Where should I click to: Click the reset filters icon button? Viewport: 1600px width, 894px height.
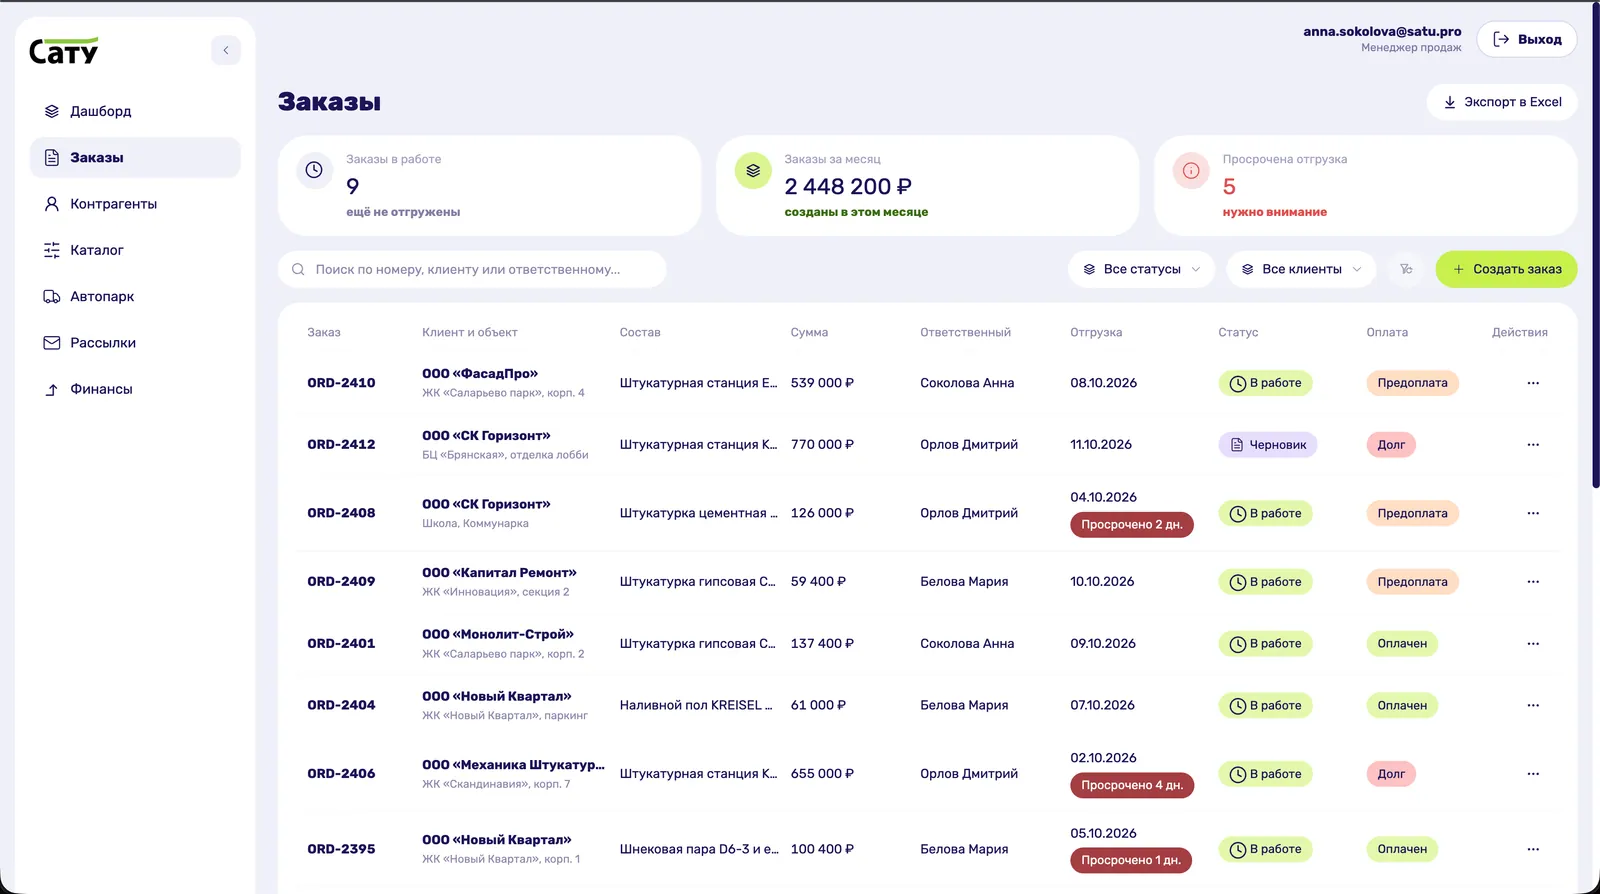pos(1406,269)
